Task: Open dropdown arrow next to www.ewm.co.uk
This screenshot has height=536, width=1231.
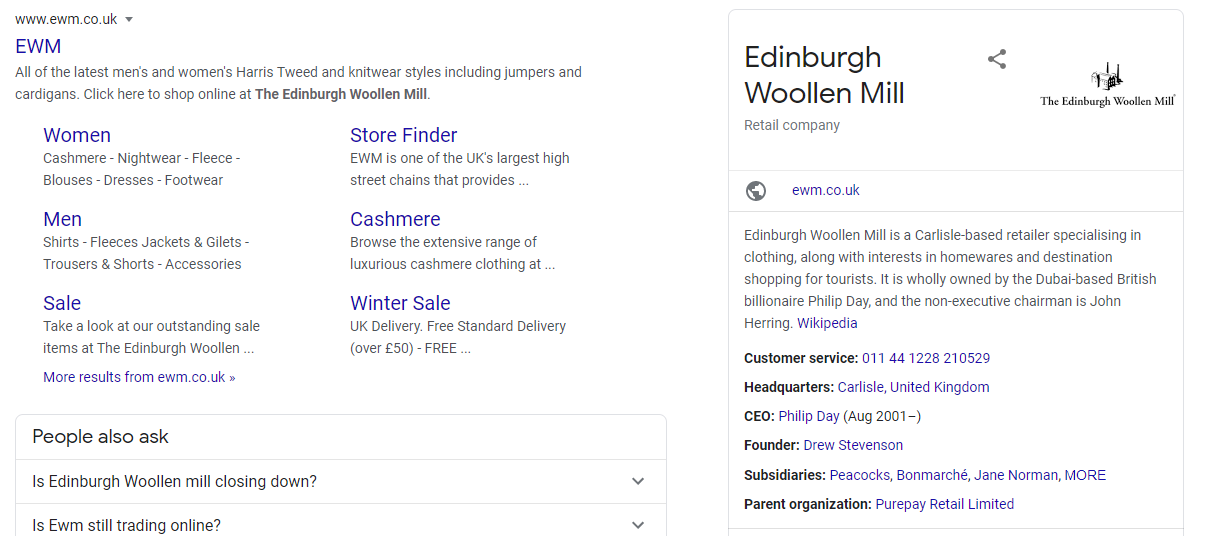Action: pos(130,20)
